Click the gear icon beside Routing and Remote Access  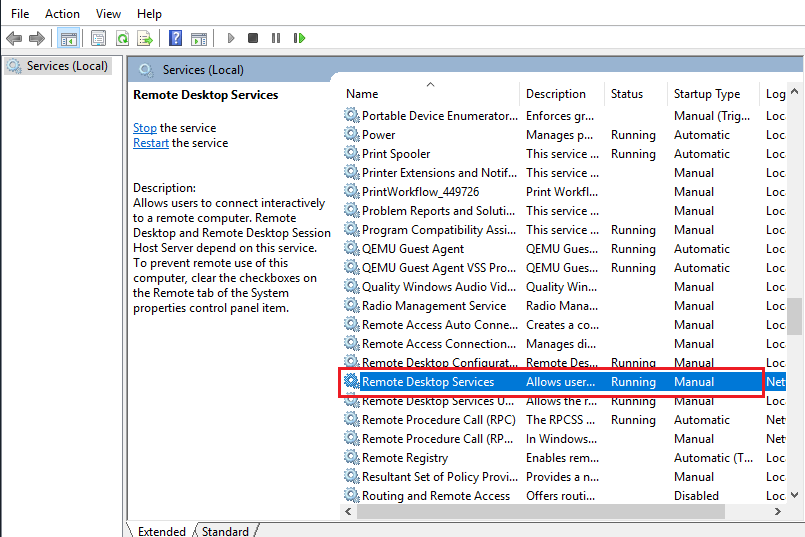tap(351, 495)
